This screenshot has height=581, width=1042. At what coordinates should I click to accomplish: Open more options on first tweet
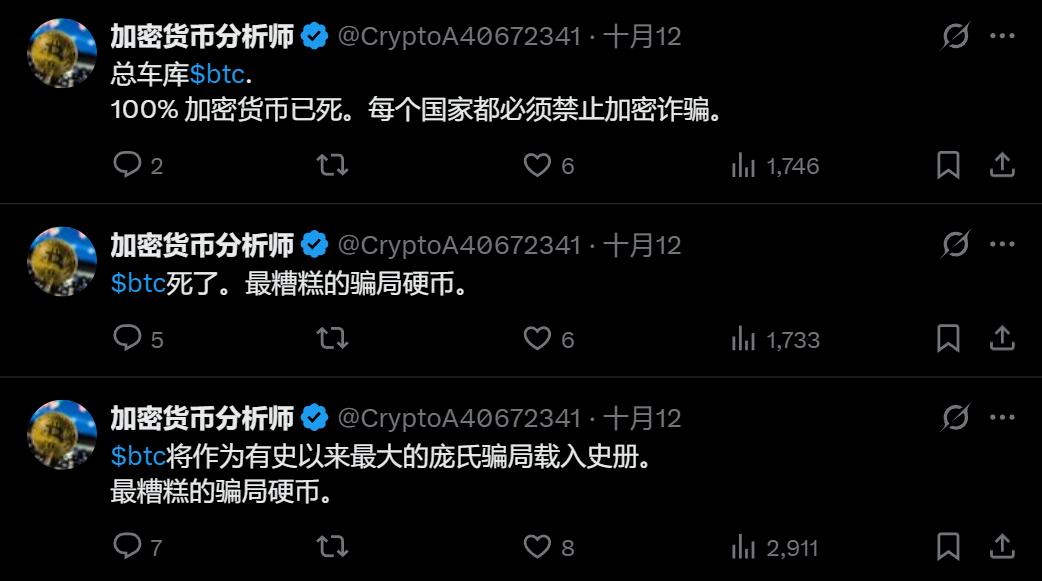point(1002,37)
